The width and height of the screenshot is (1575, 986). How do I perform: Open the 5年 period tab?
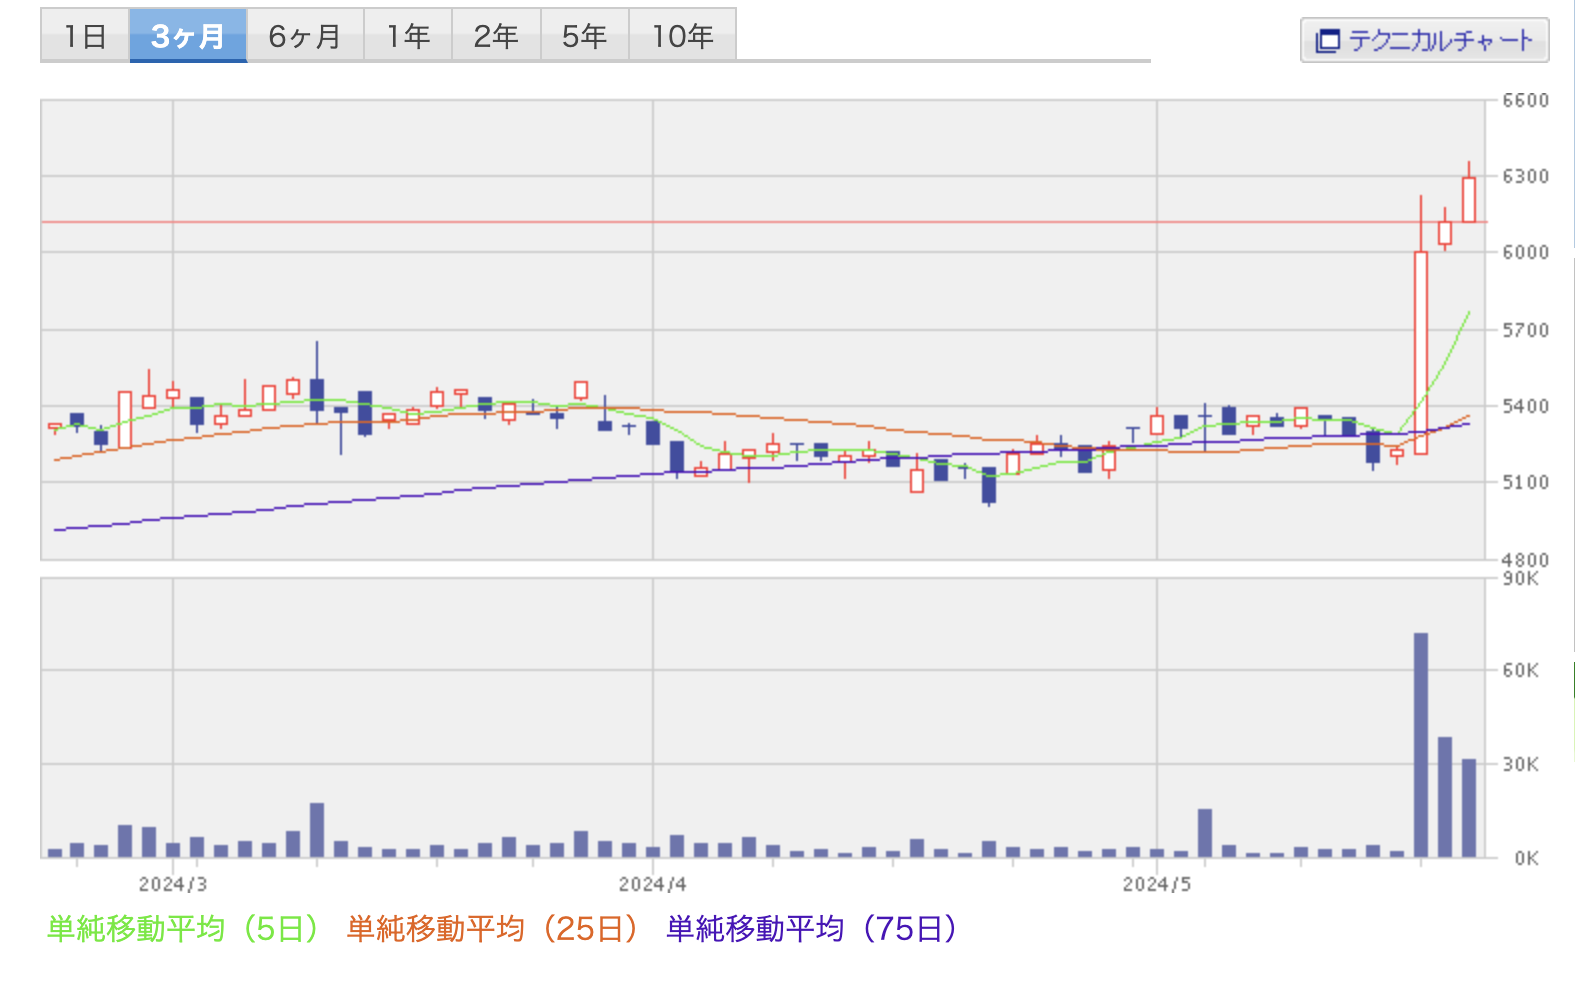point(584,36)
